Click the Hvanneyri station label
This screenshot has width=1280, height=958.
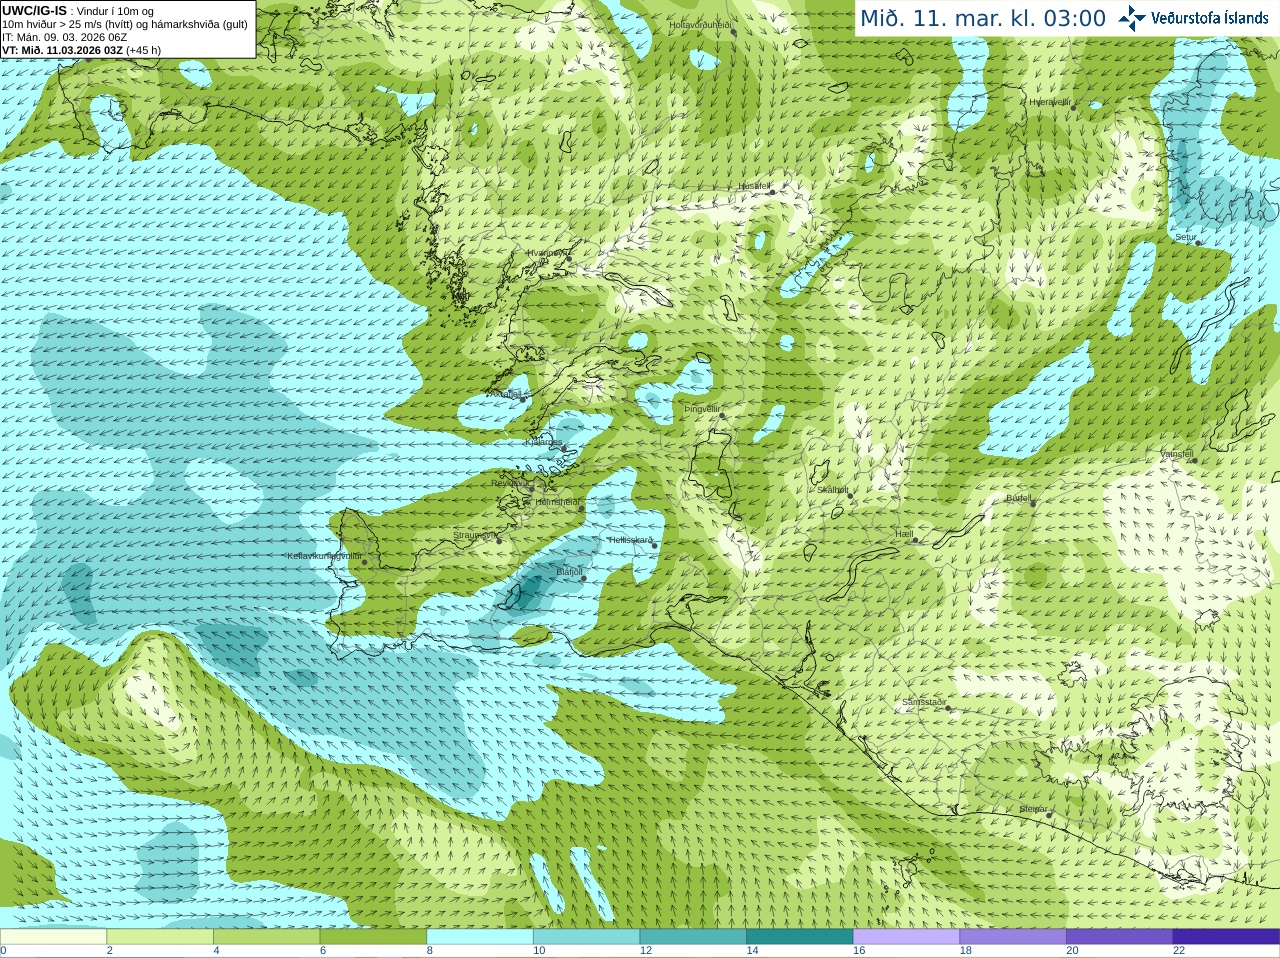546,253
